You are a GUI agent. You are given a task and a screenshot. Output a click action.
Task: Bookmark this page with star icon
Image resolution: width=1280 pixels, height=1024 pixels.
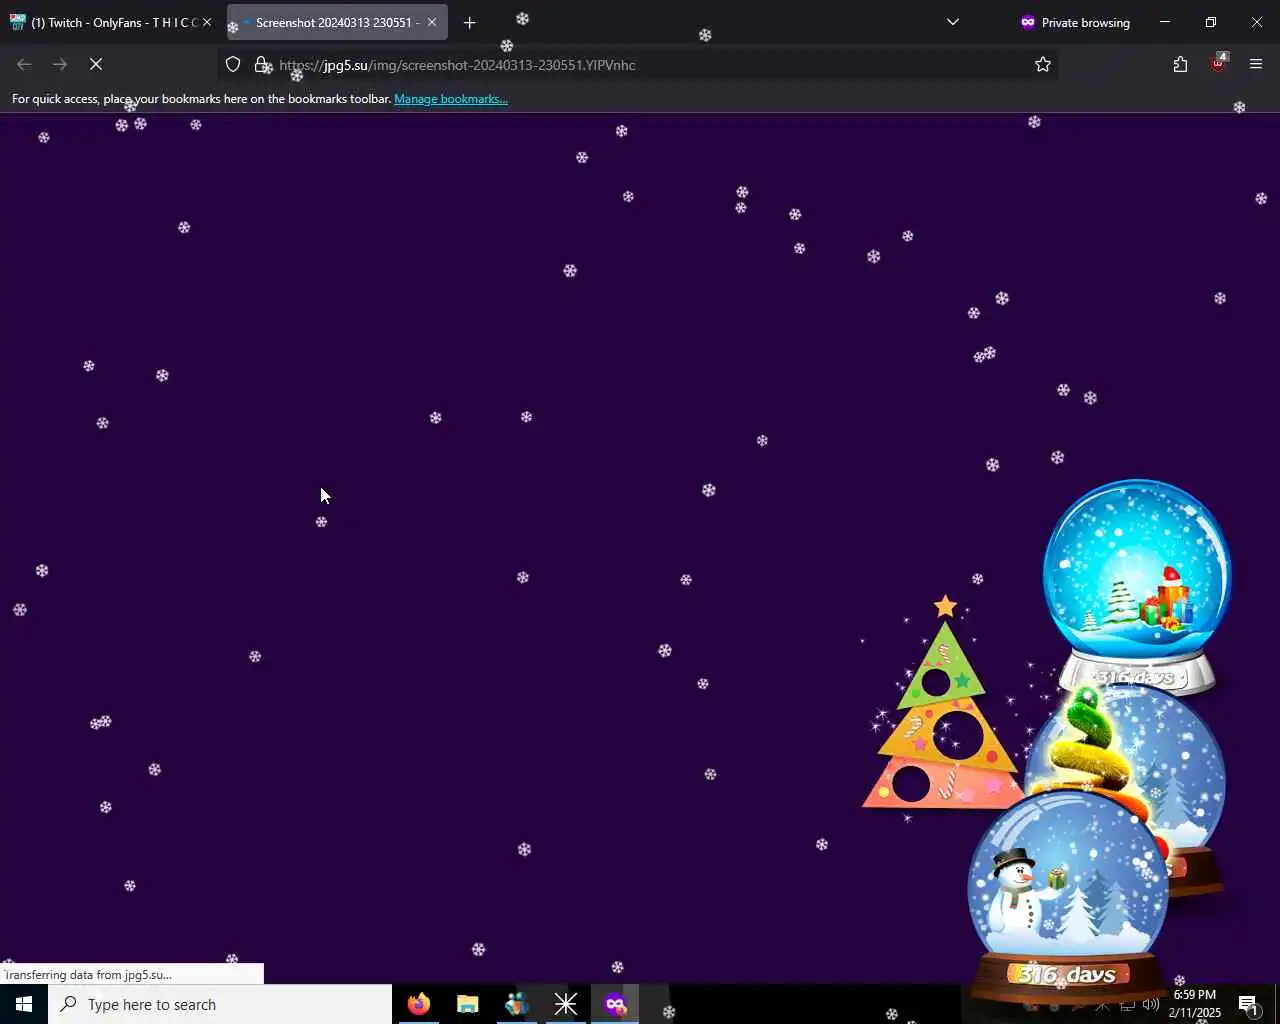[1043, 65]
